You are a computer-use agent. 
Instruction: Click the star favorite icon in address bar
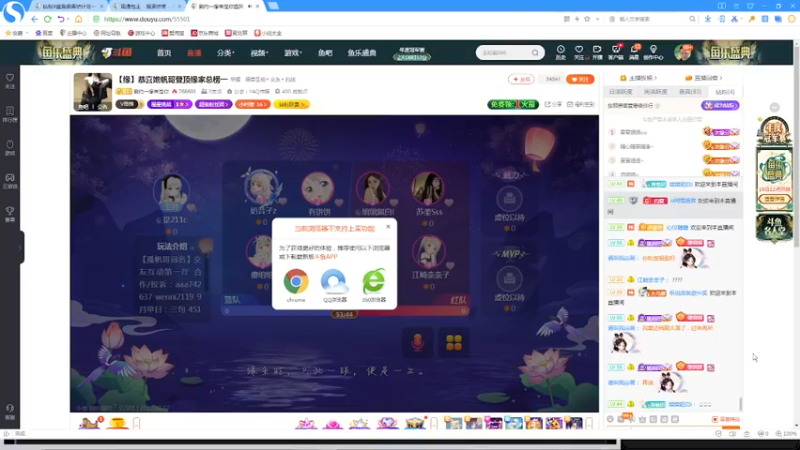[x=587, y=19]
